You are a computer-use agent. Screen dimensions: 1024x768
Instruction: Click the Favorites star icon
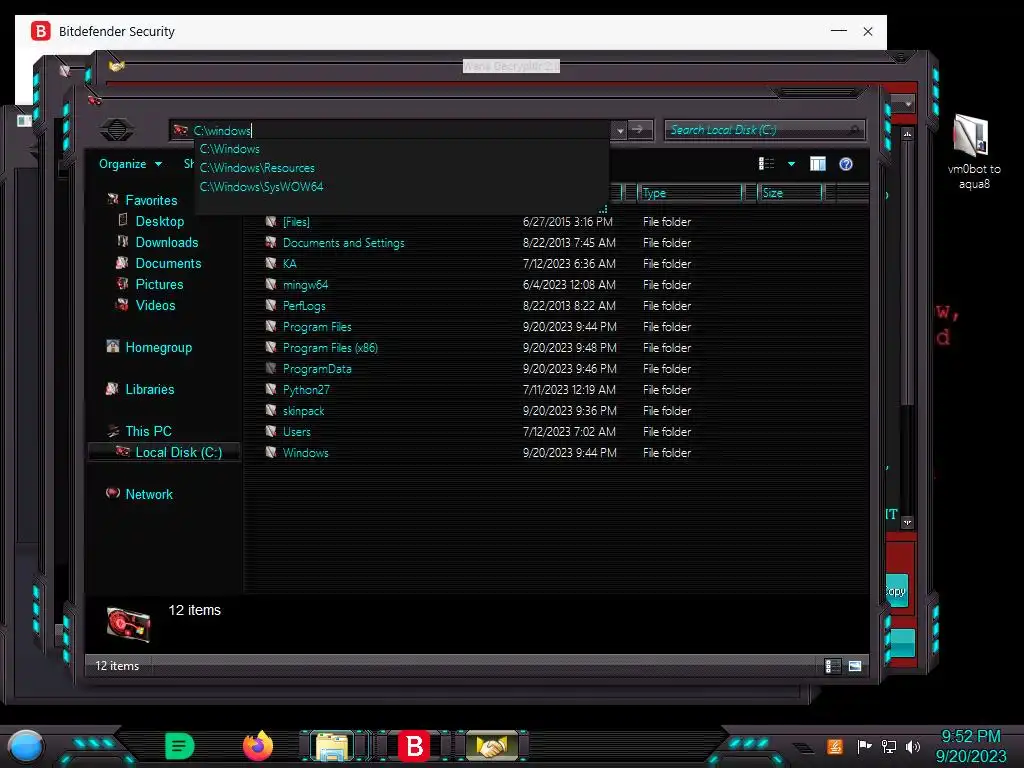(x=113, y=199)
